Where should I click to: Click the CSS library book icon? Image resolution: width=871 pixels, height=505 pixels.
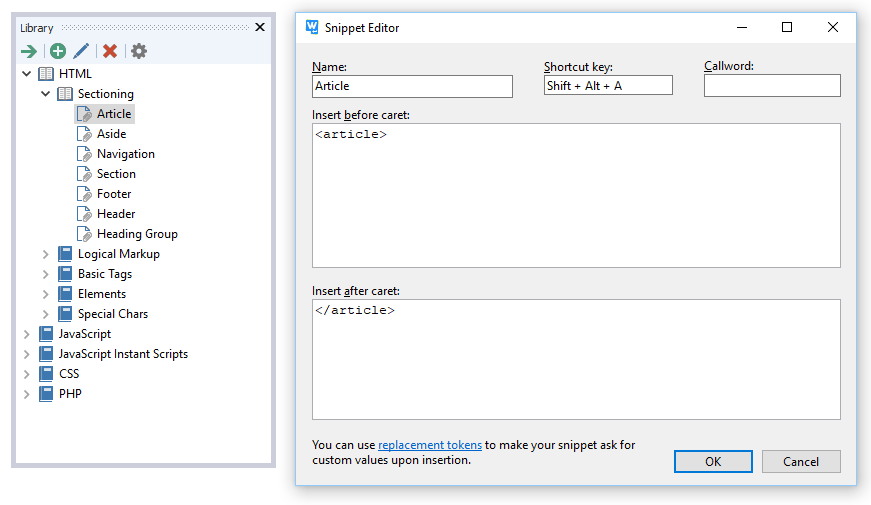(x=46, y=374)
